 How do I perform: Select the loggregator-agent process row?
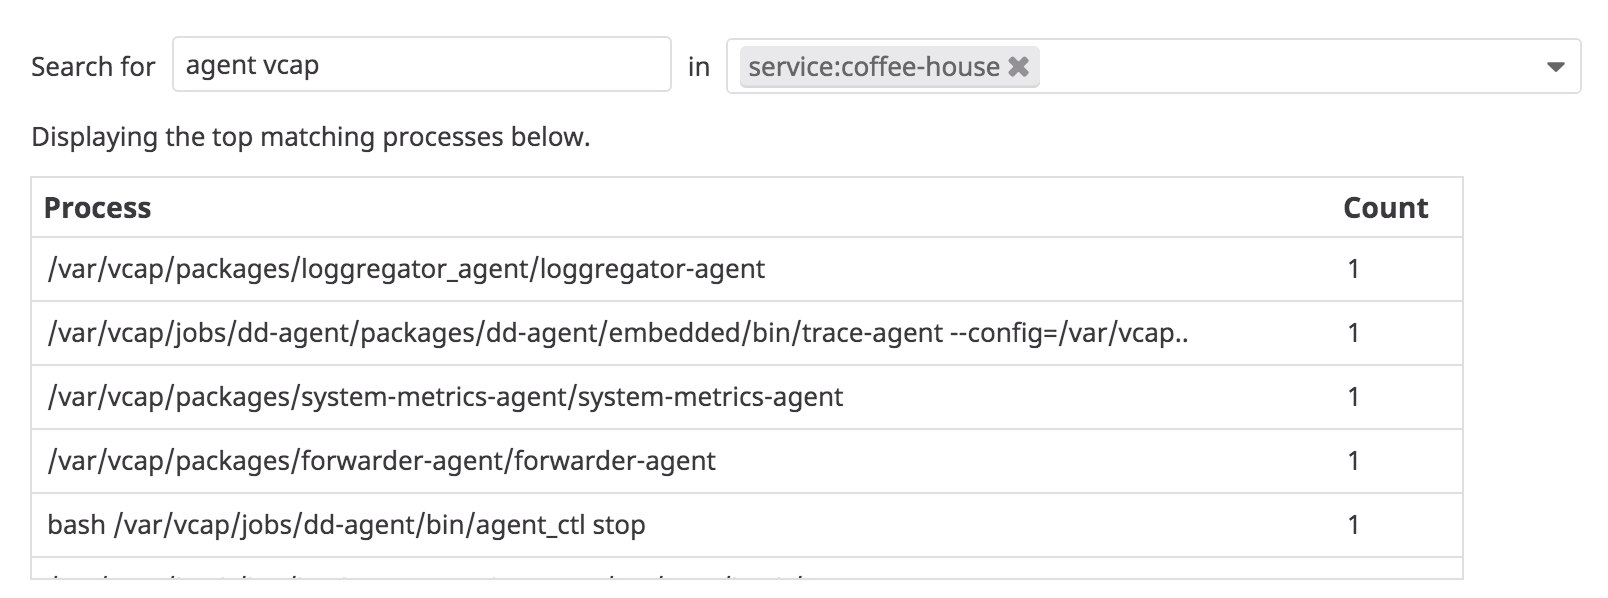(x=406, y=269)
